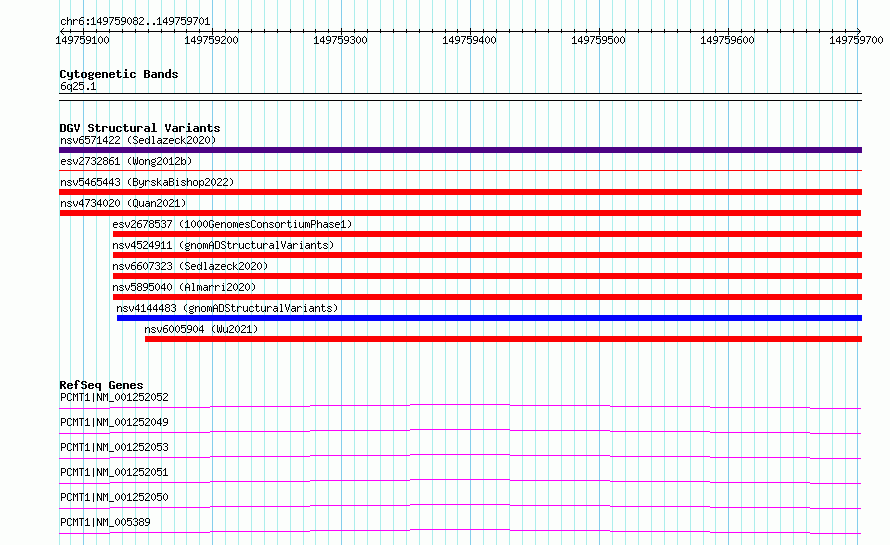Select the 149759400 ruler position label
Screen dimensions: 890x545
tap(469, 40)
